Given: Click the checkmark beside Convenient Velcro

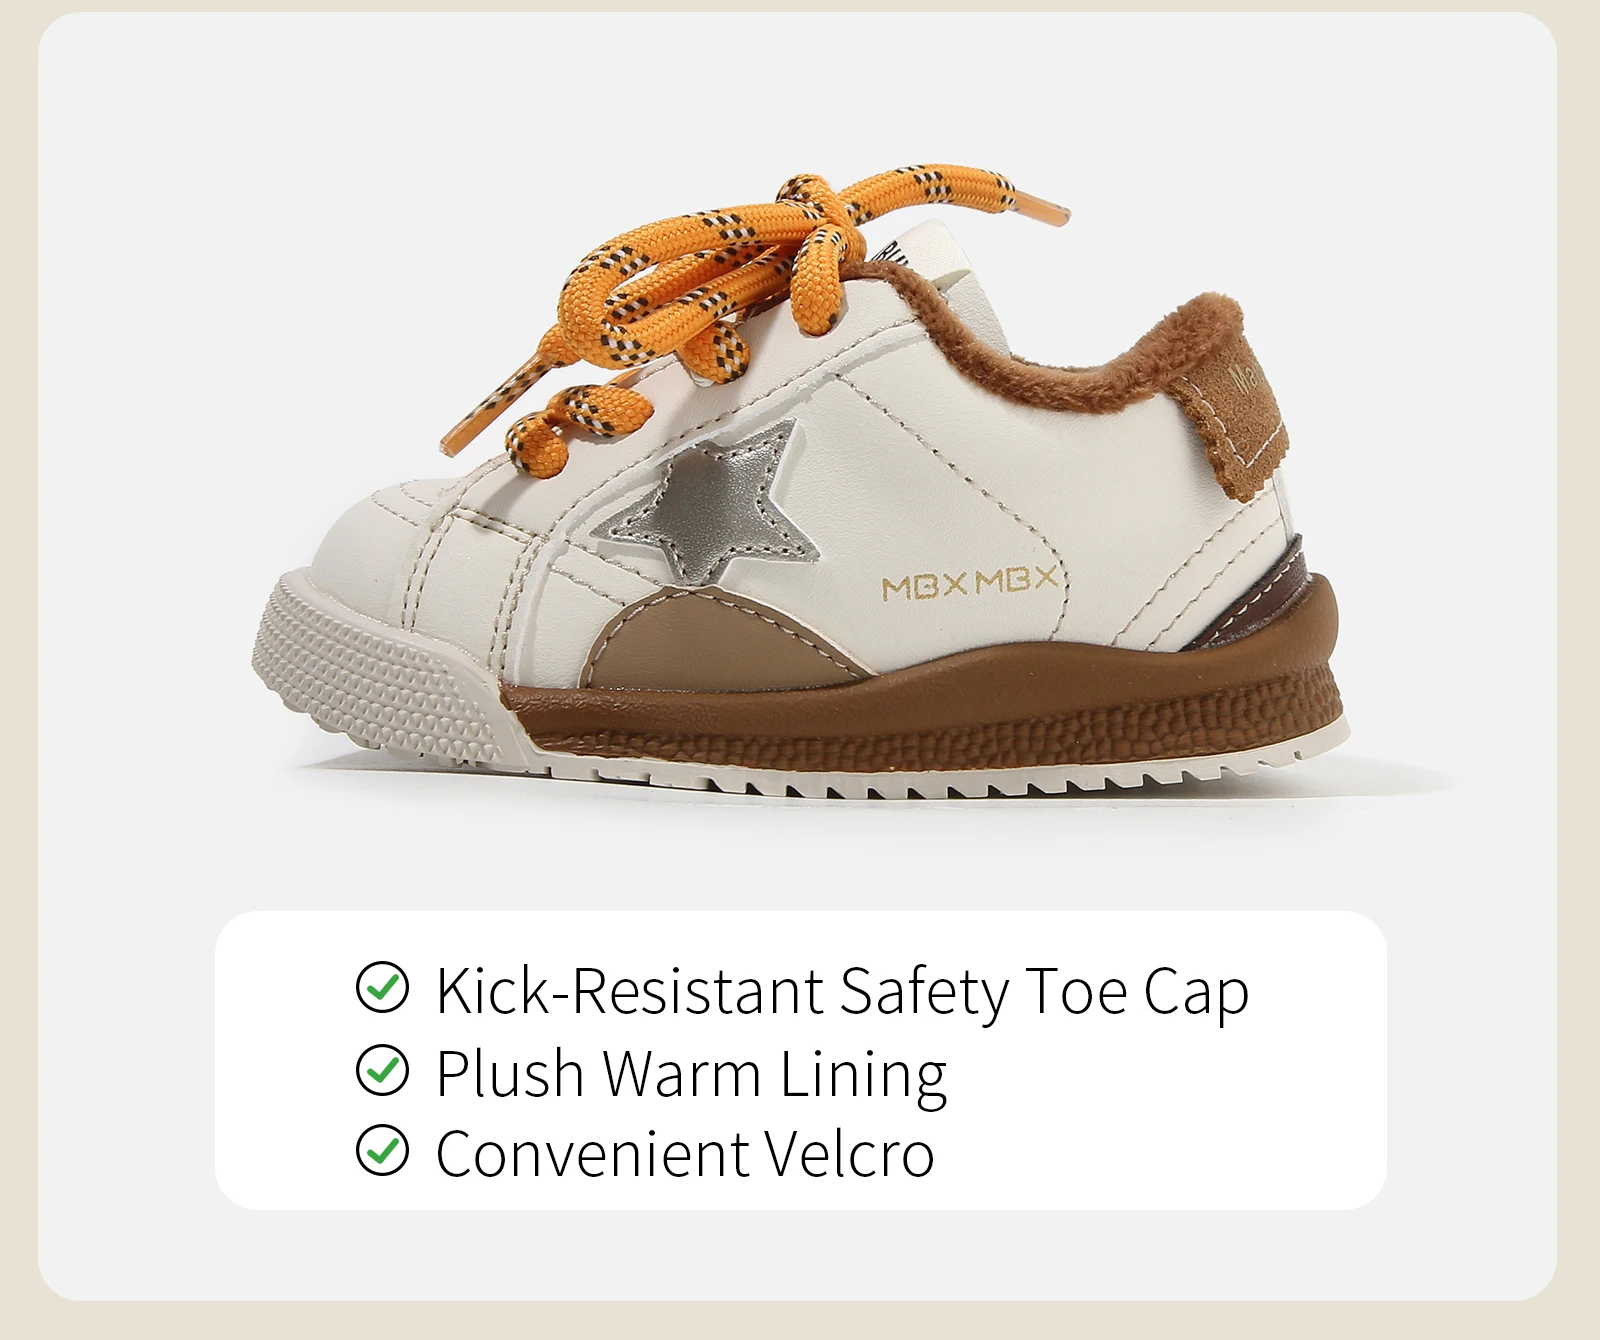Looking at the screenshot, I should tap(382, 1151).
